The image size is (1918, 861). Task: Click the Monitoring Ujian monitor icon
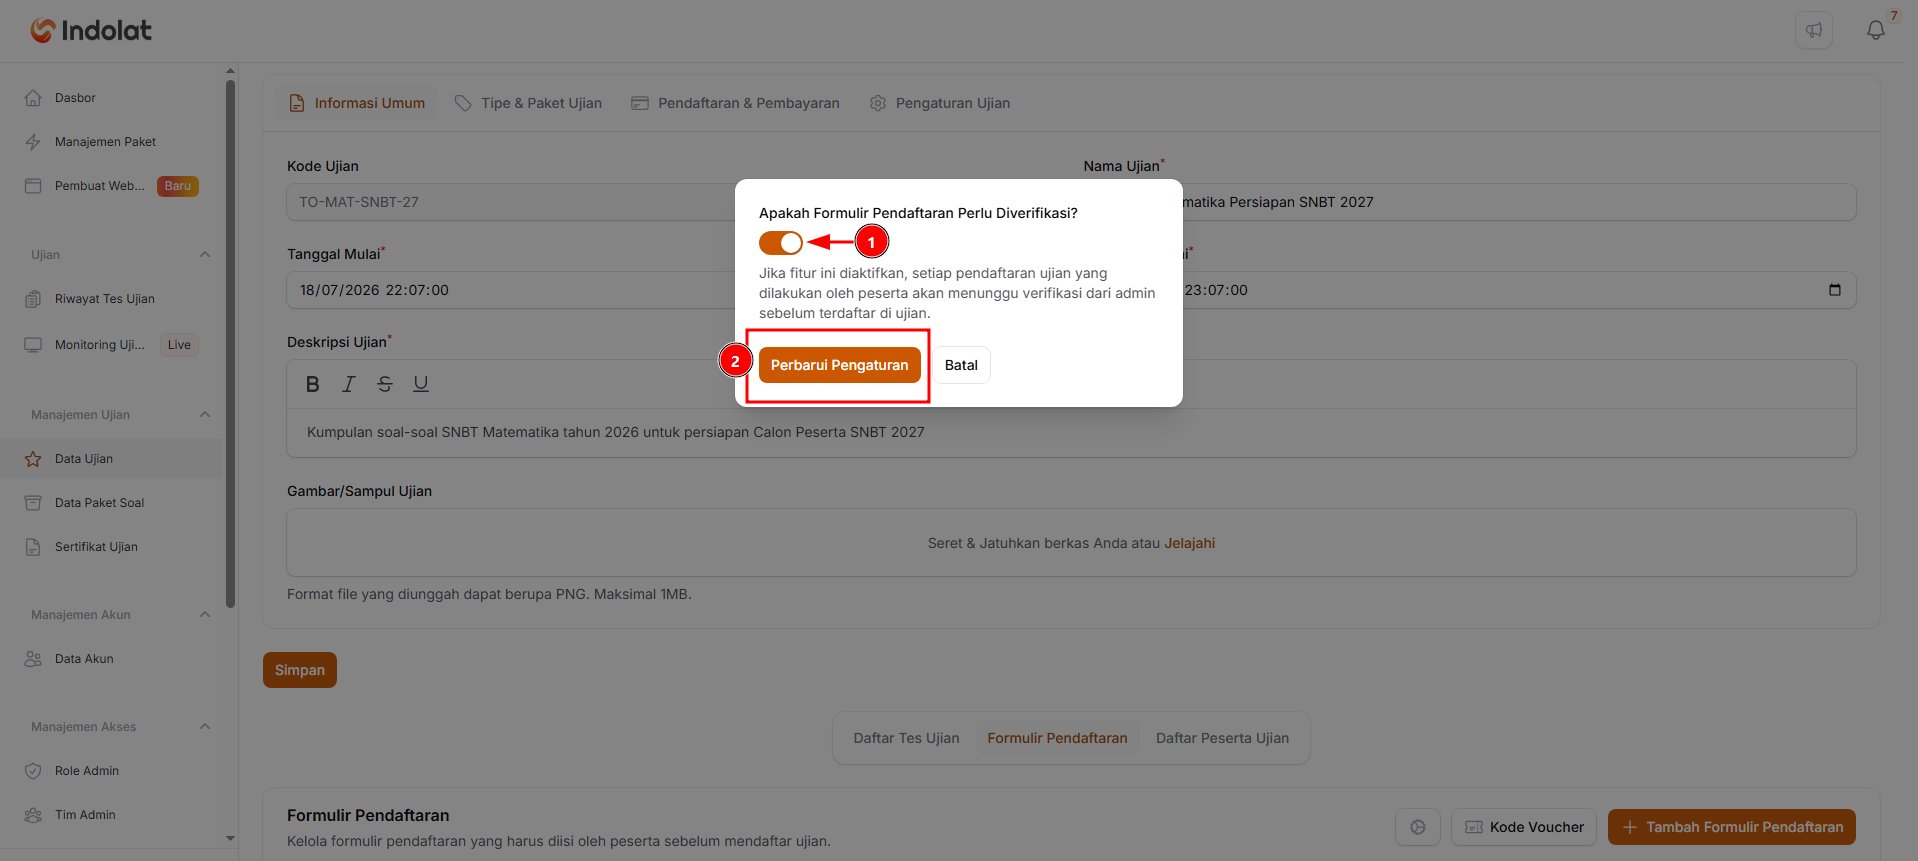coord(33,345)
